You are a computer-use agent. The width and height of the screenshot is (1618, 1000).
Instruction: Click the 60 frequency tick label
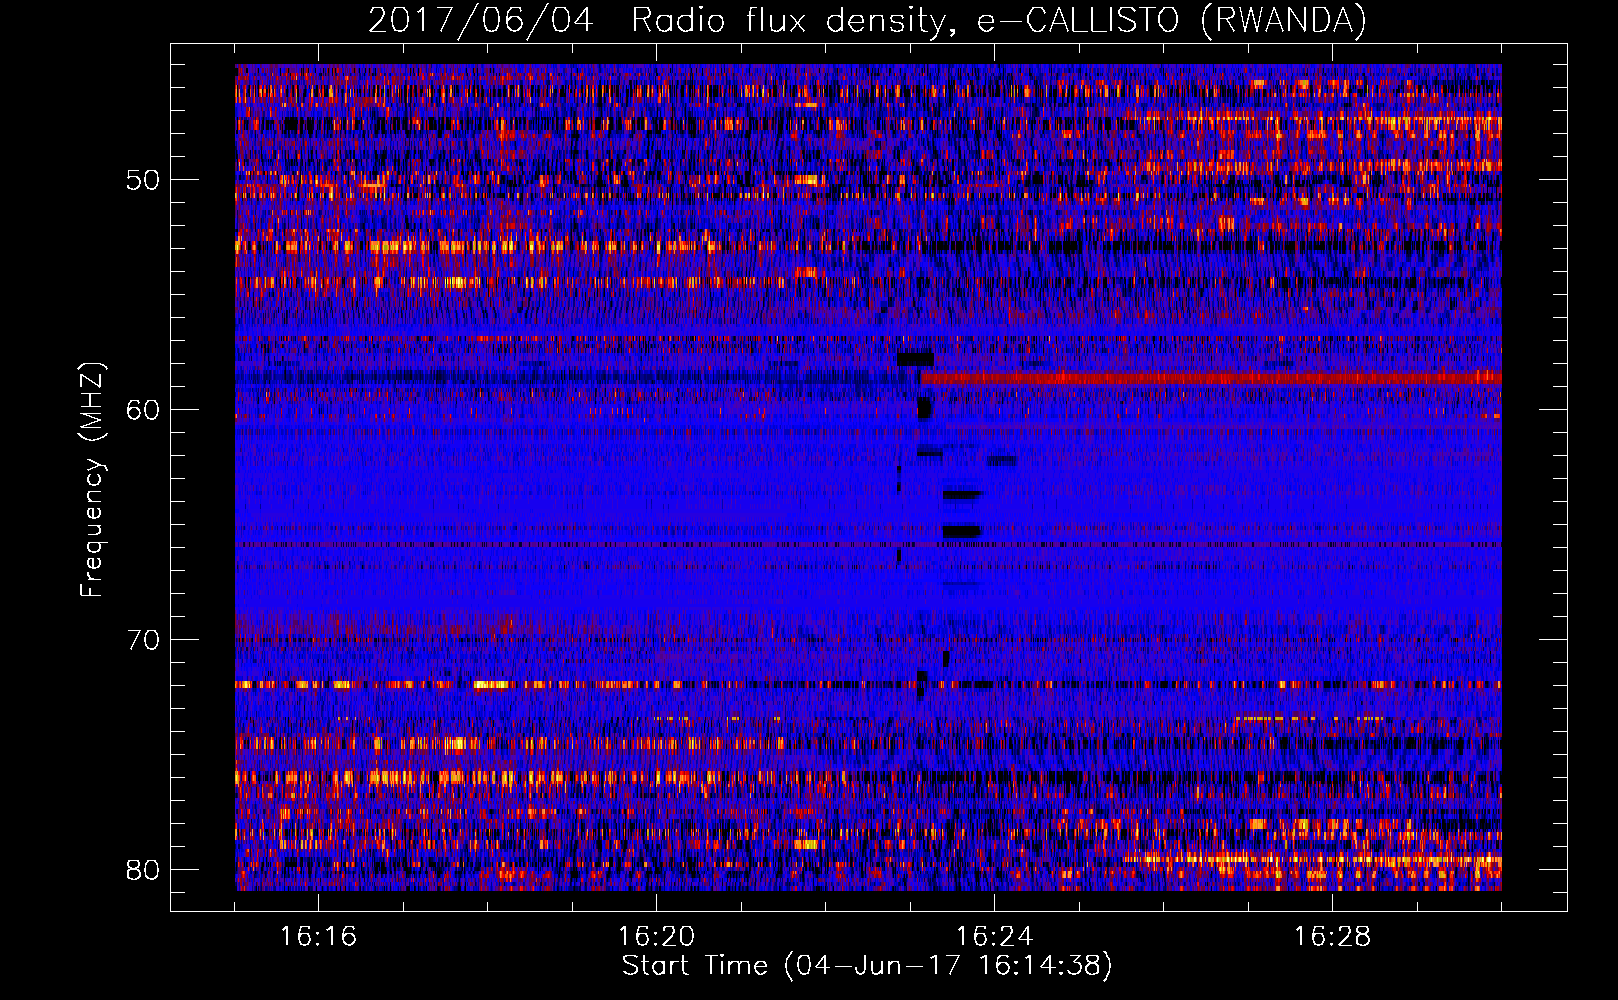[143, 410]
